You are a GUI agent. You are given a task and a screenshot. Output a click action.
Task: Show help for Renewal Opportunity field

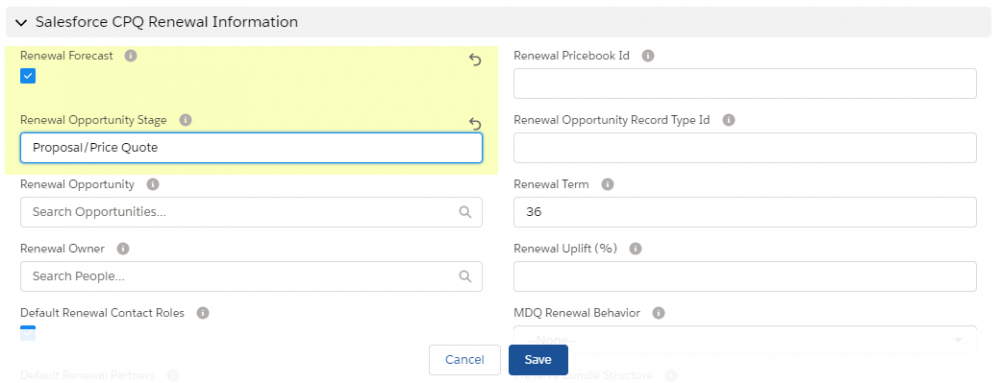[x=152, y=184]
